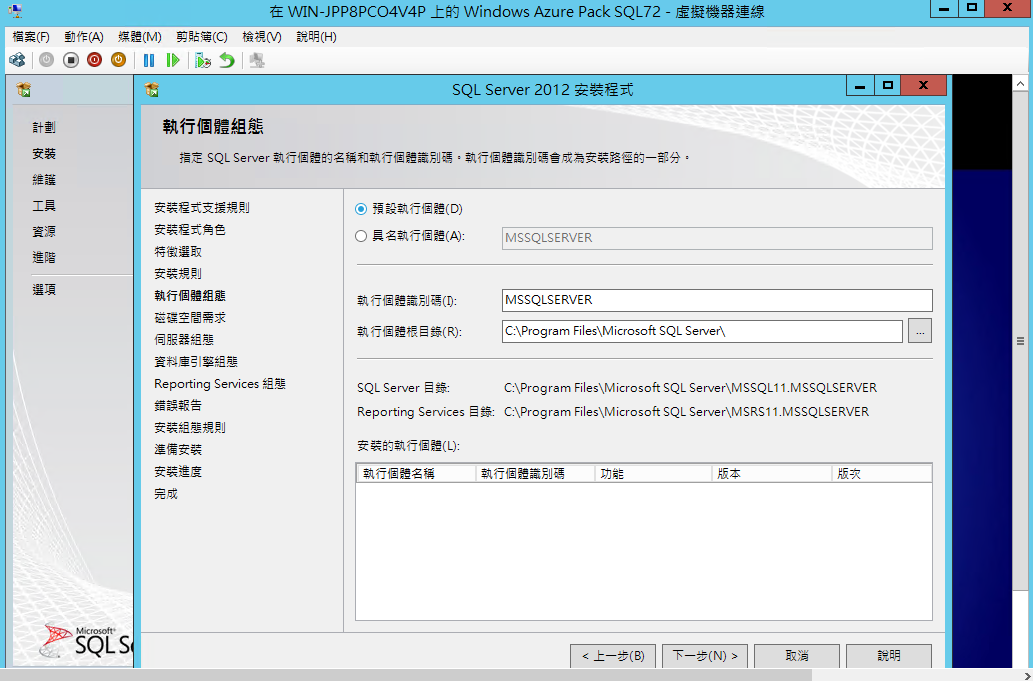Click the Ctrl+Alt+Del toolbar icon

[x=17, y=61]
